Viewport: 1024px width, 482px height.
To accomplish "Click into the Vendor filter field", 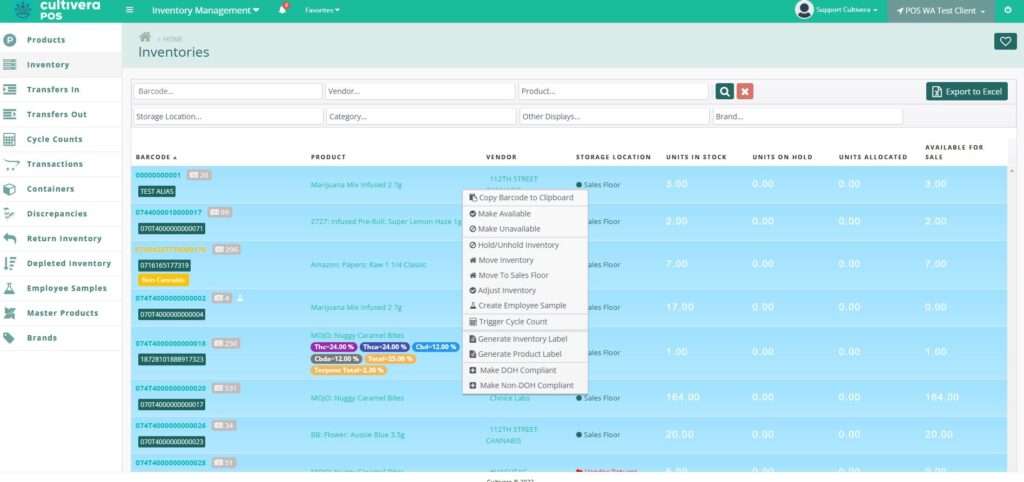I will [420, 91].
